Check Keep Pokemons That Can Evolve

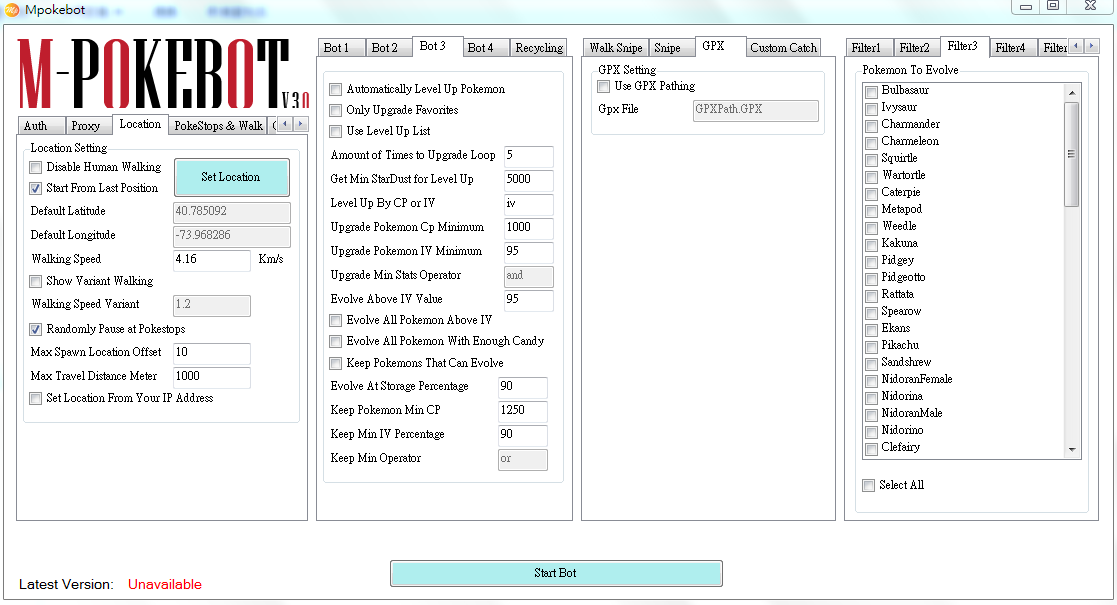[x=336, y=363]
